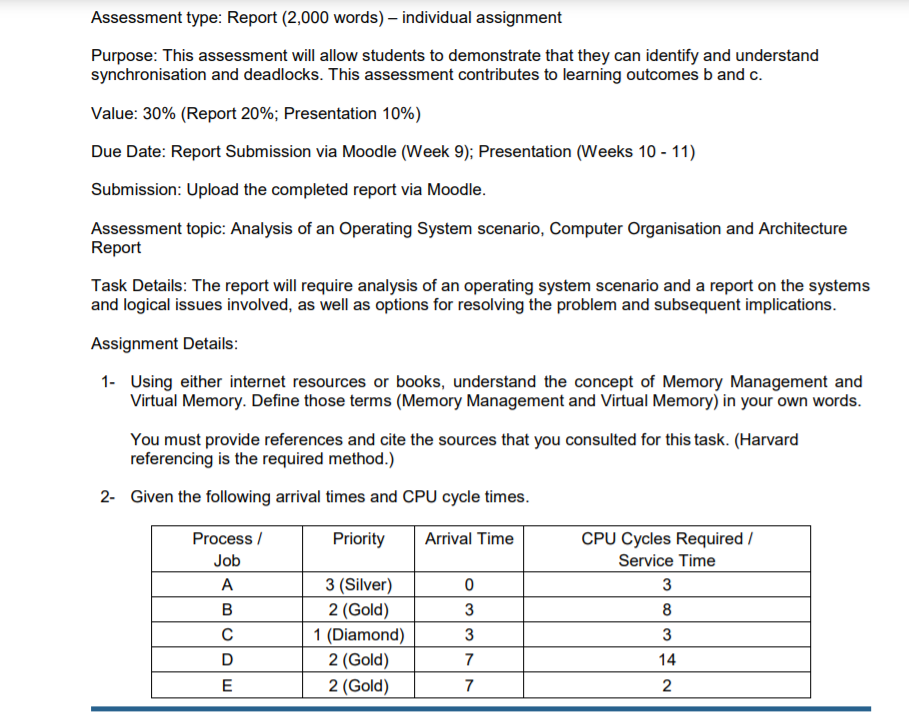Click the 'Assignment Details:' heading
Viewport: 909px width, 712px height.
click(x=164, y=344)
